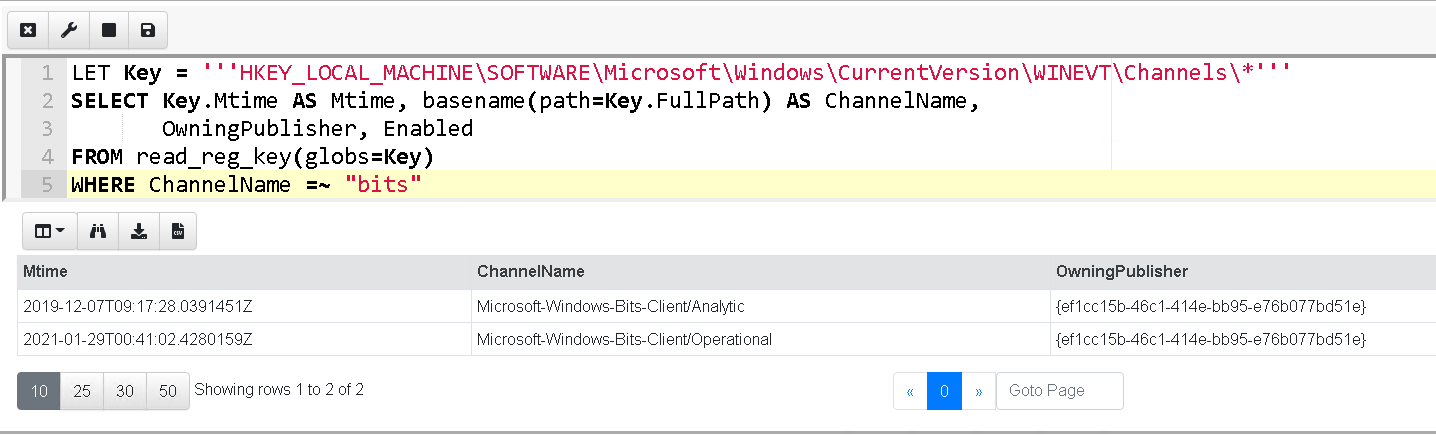Open the column visibility dropdown
The image size is (1436, 436).
point(49,231)
